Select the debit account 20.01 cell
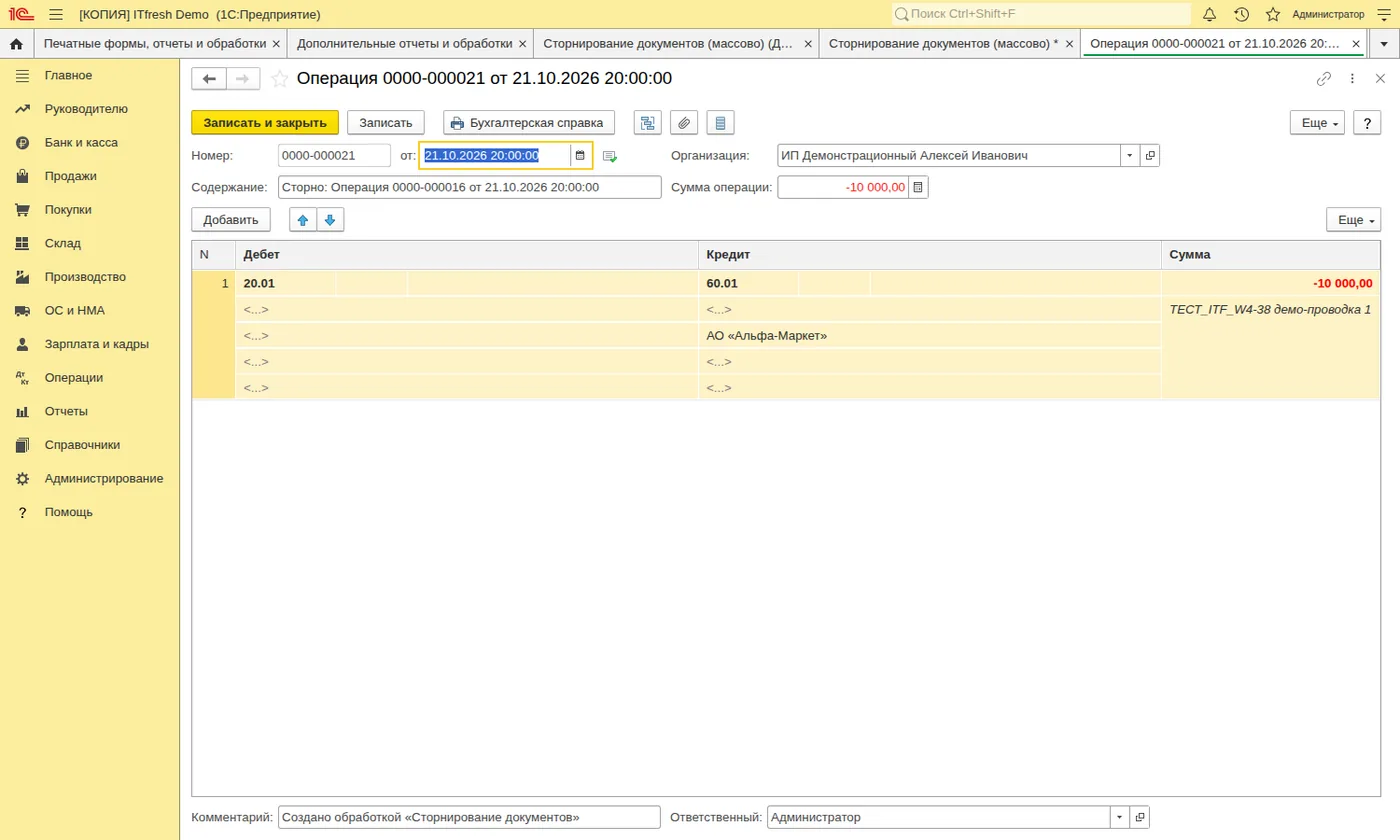This screenshot has width=1400, height=840. click(x=285, y=283)
